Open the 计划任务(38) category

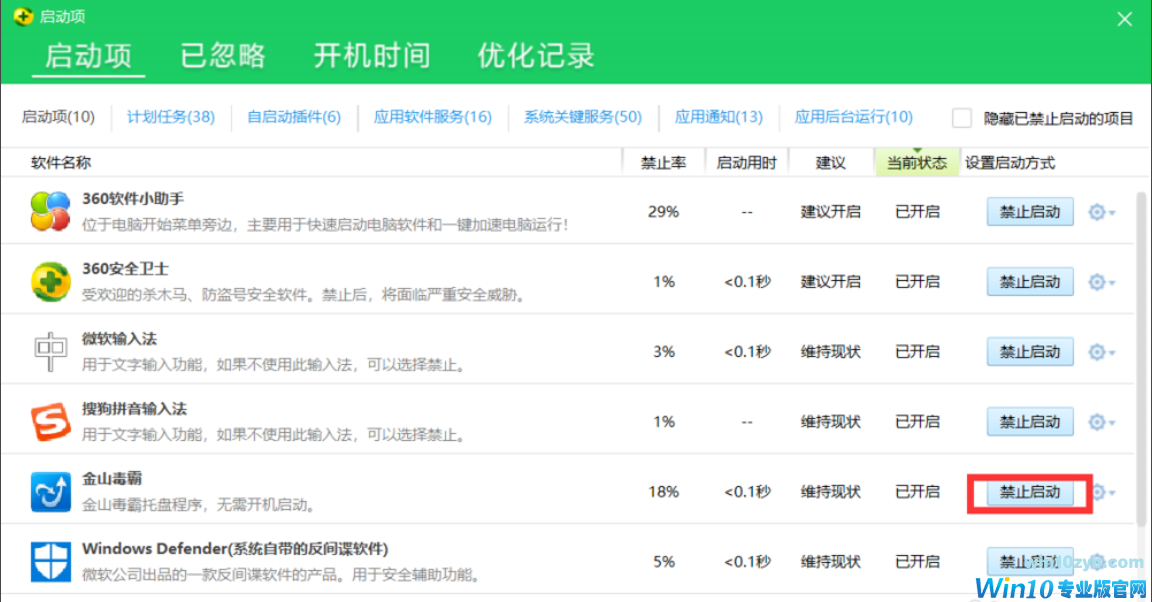[x=171, y=117]
